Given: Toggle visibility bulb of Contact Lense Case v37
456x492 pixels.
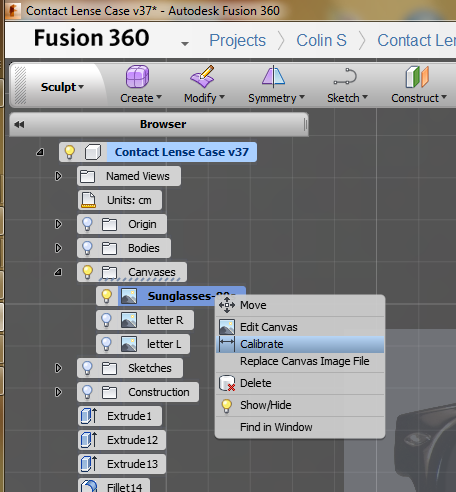Looking at the screenshot, I should [x=70, y=152].
